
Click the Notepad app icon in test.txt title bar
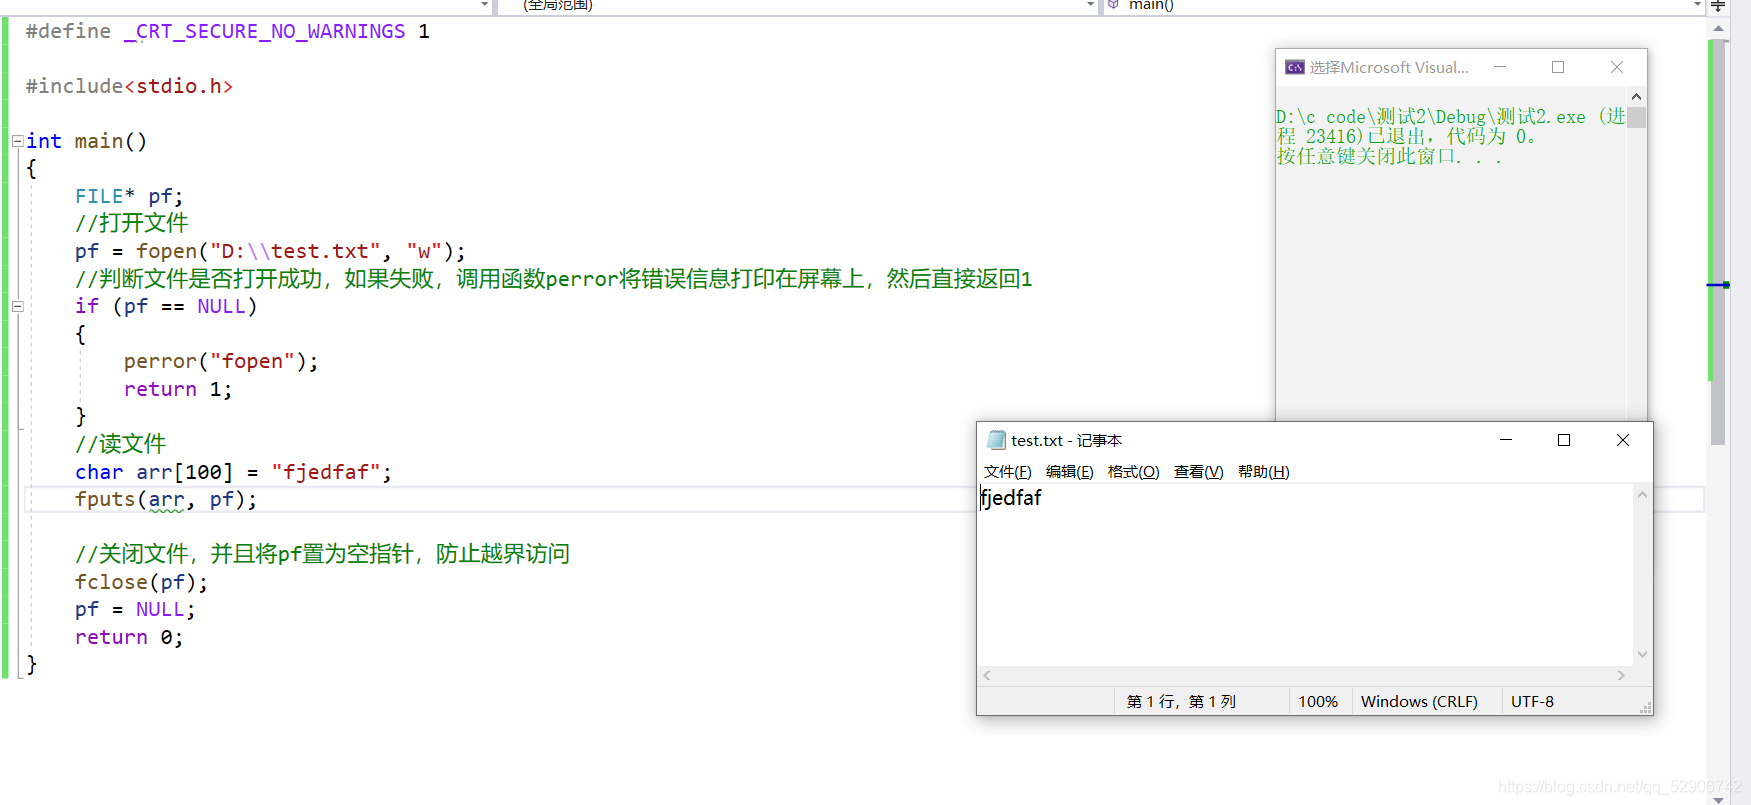click(x=996, y=440)
